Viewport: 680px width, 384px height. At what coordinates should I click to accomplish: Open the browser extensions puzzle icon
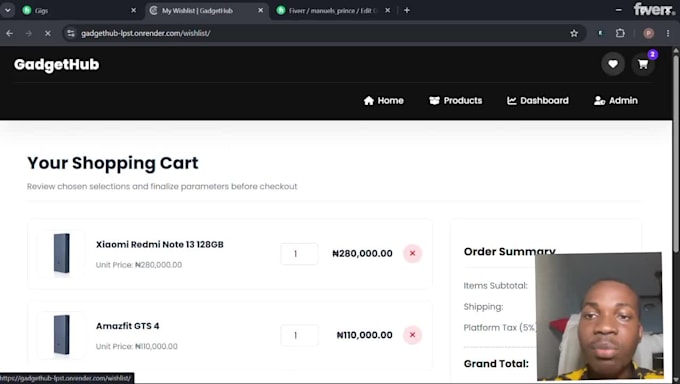621,33
